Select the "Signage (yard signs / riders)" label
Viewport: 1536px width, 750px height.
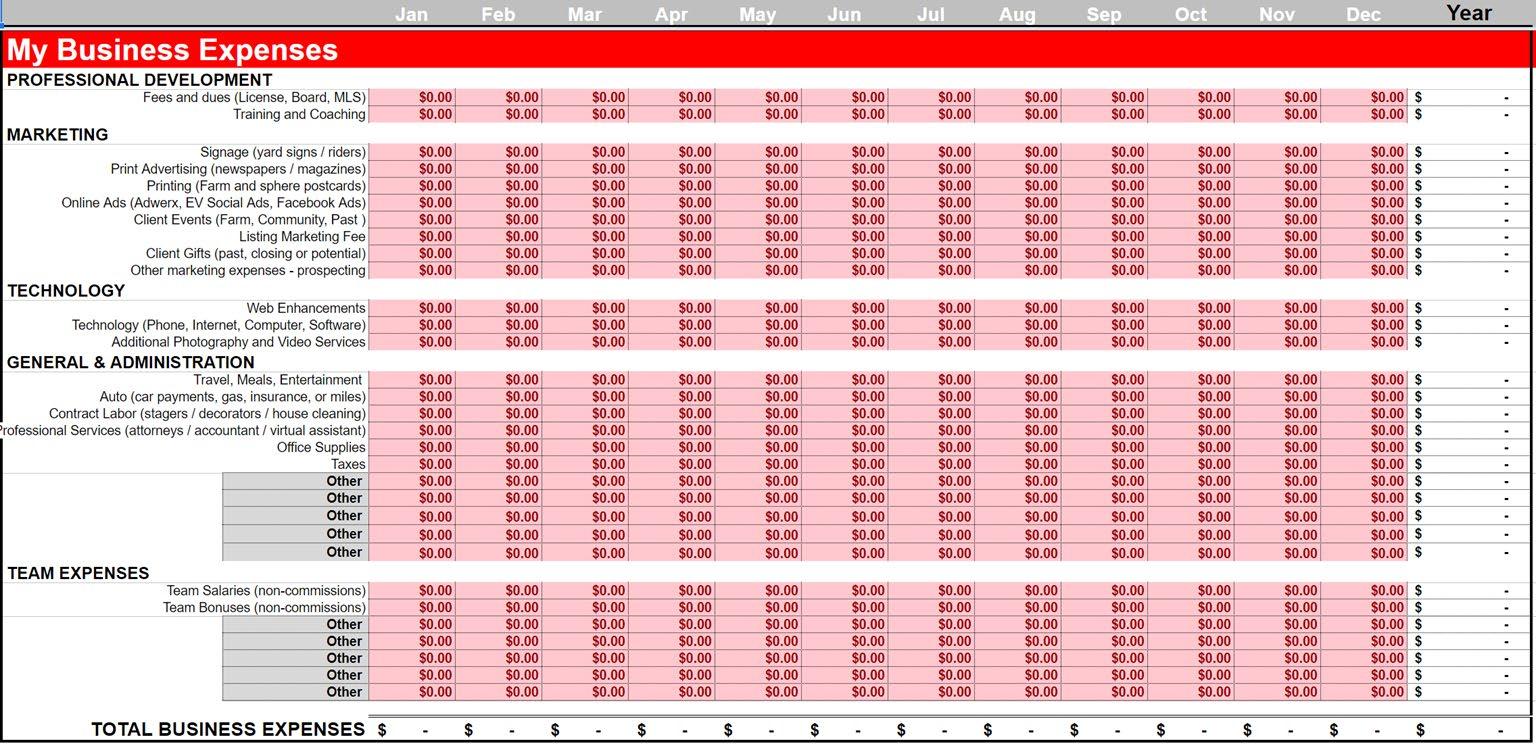(x=283, y=153)
